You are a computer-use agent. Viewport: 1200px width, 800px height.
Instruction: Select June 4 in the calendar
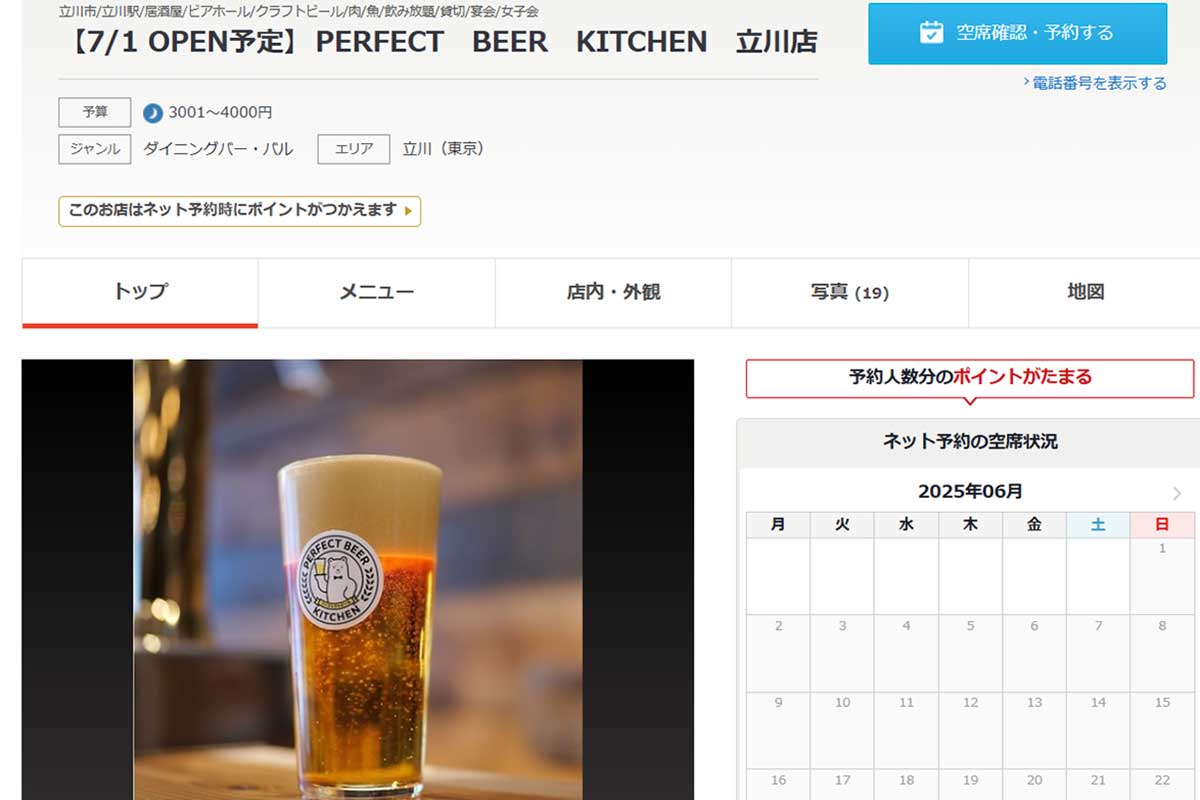(906, 653)
